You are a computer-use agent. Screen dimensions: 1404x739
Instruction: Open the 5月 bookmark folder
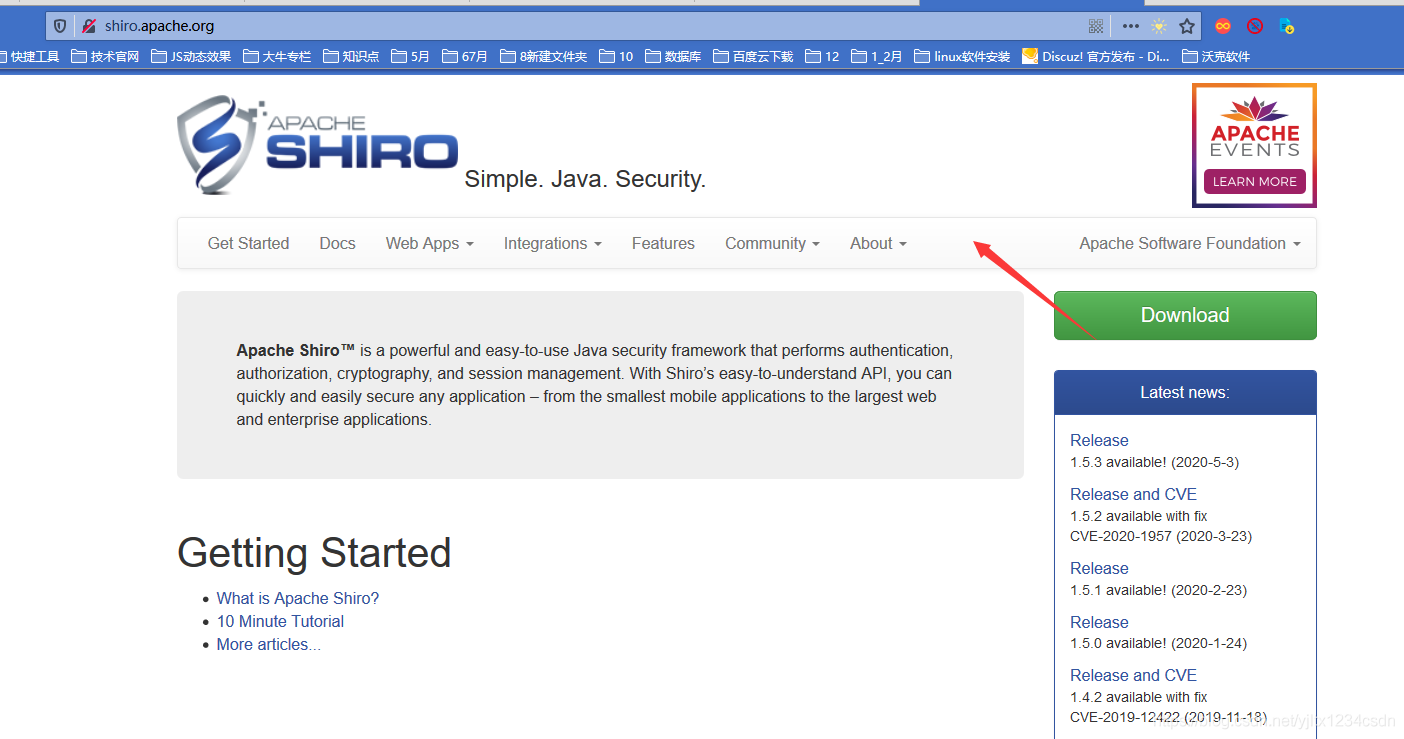[x=410, y=57]
